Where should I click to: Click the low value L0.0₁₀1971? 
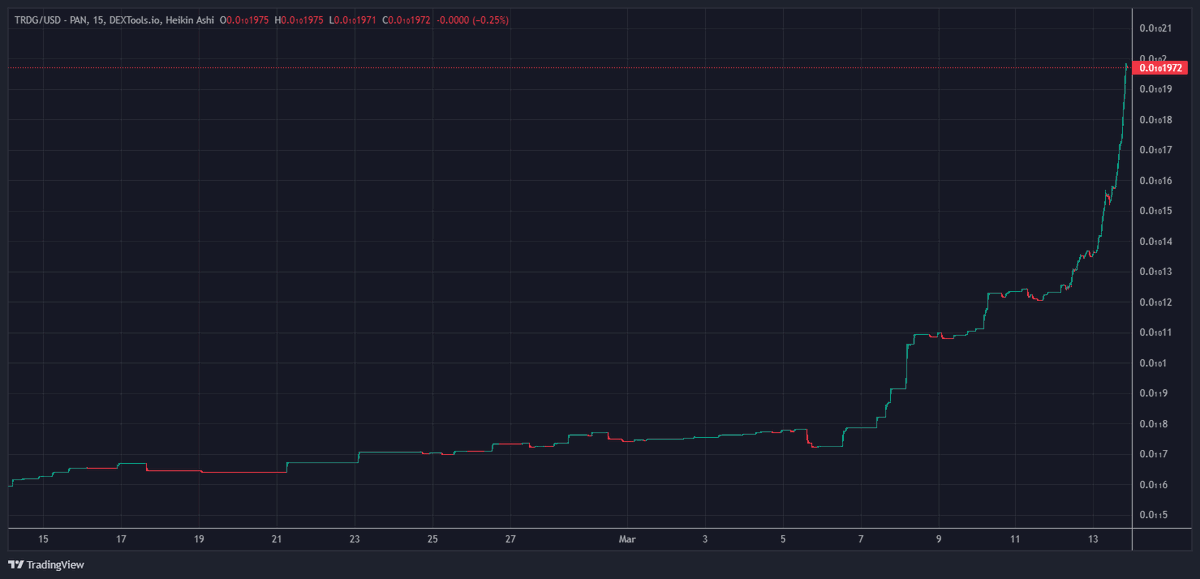(352, 20)
